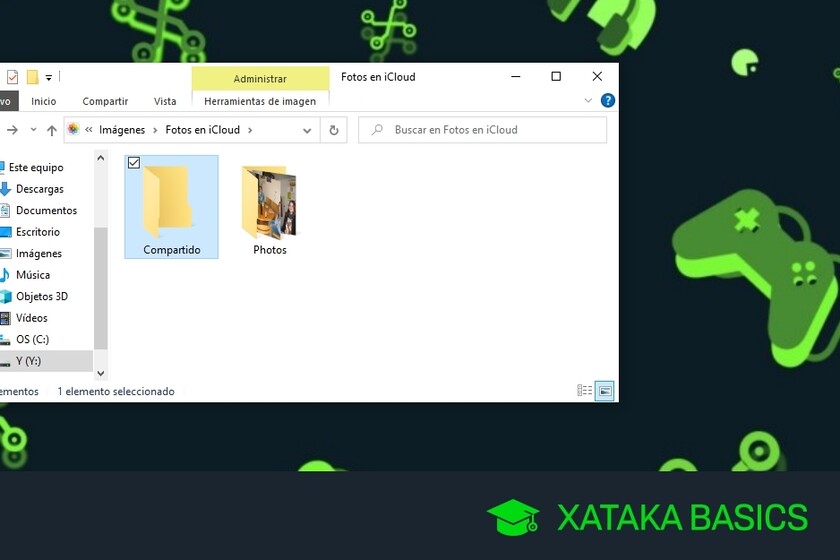Select the Photos folder thumbnail
This screenshot has height=560, width=840.
pyautogui.click(x=269, y=201)
